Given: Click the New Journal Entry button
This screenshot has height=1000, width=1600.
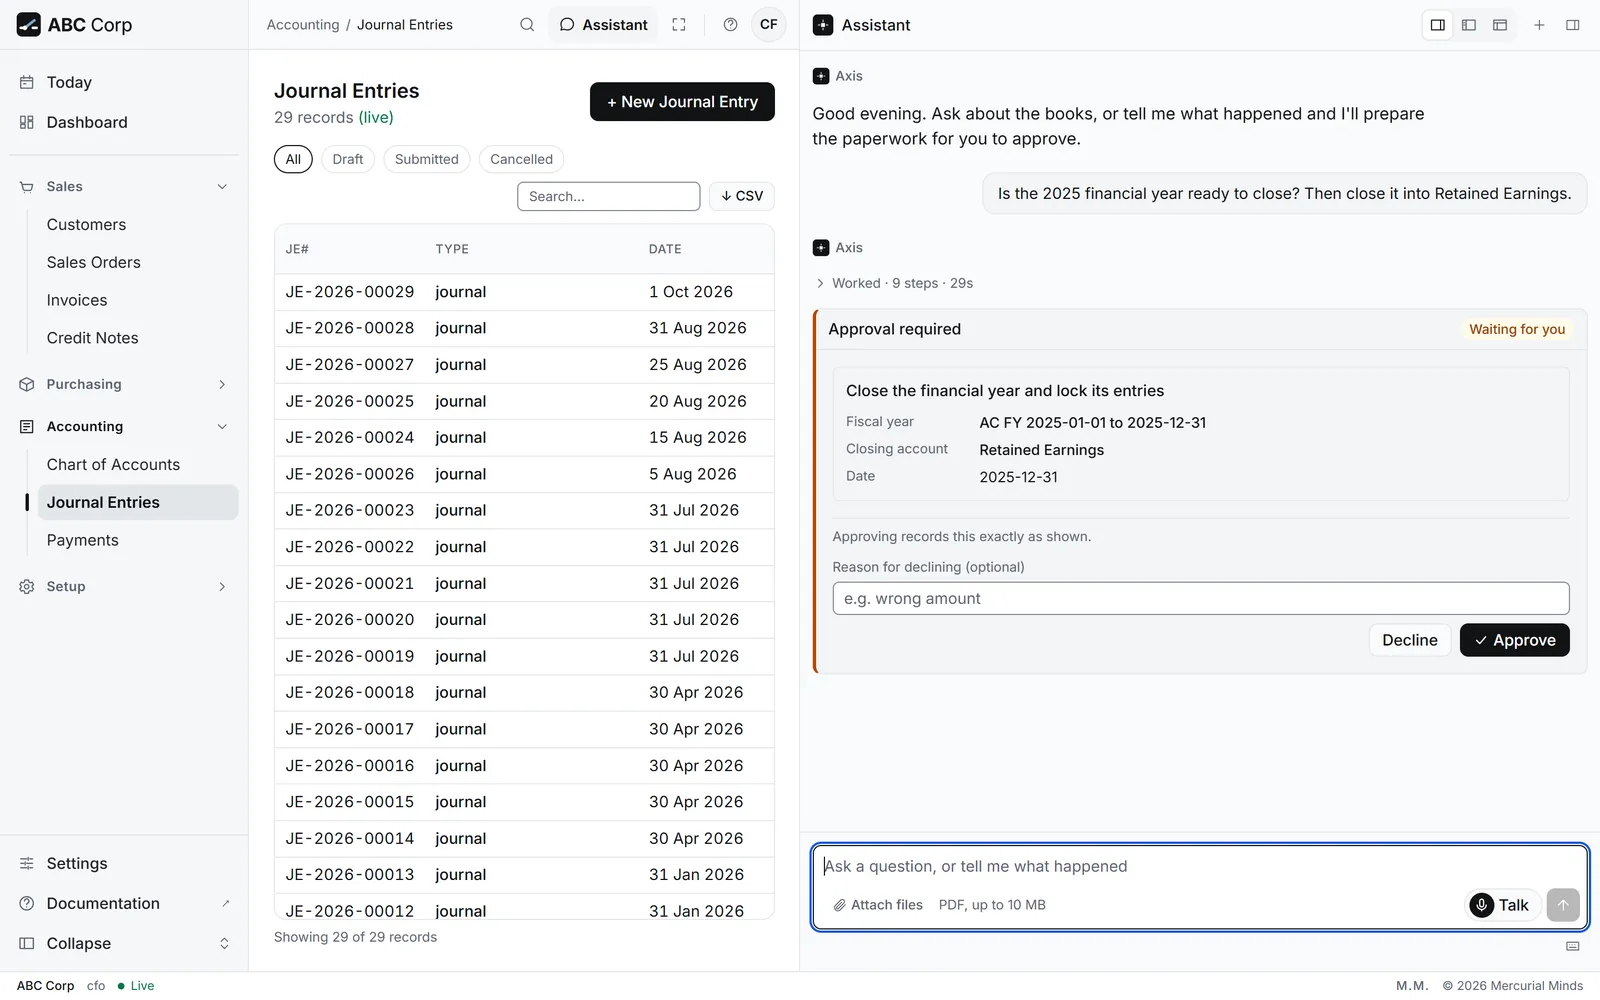Looking at the screenshot, I should (x=682, y=102).
